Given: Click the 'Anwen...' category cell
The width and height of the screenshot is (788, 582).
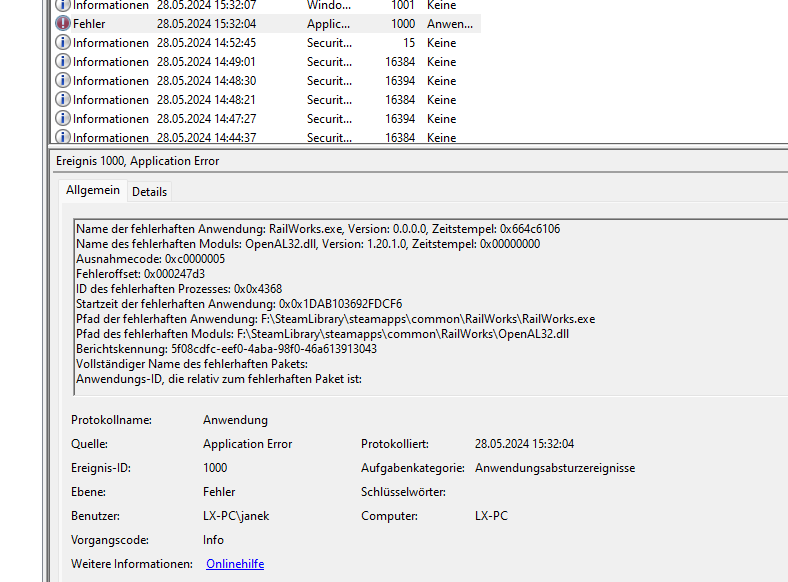Looking at the screenshot, I should click(450, 24).
